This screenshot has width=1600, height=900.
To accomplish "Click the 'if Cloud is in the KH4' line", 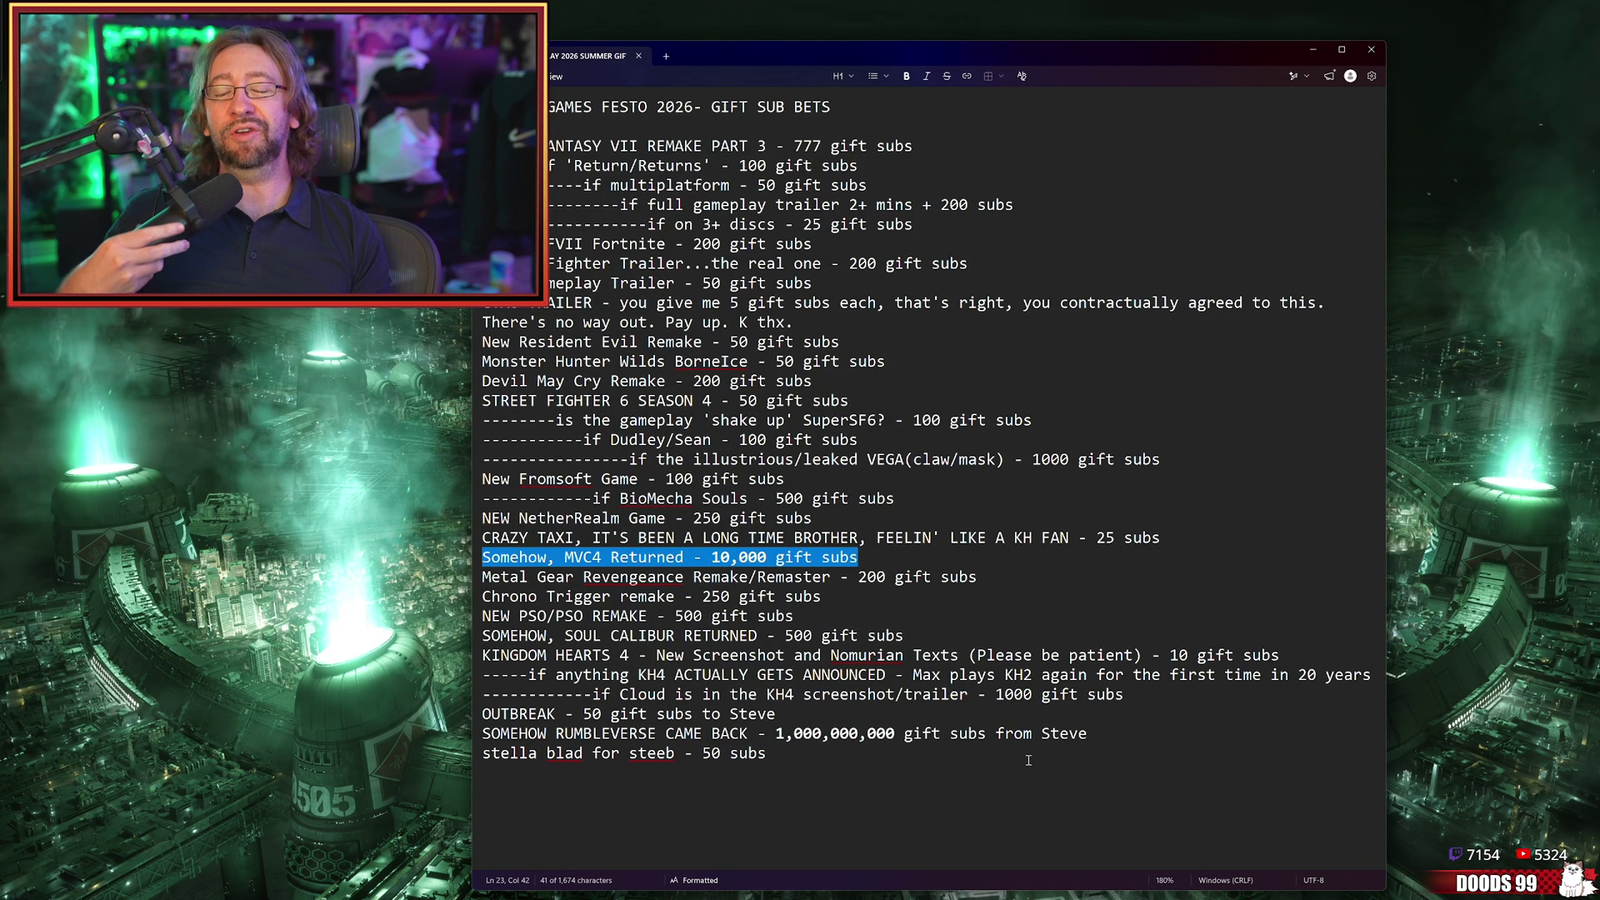I will pyautogui.click(x=802, y=695).
